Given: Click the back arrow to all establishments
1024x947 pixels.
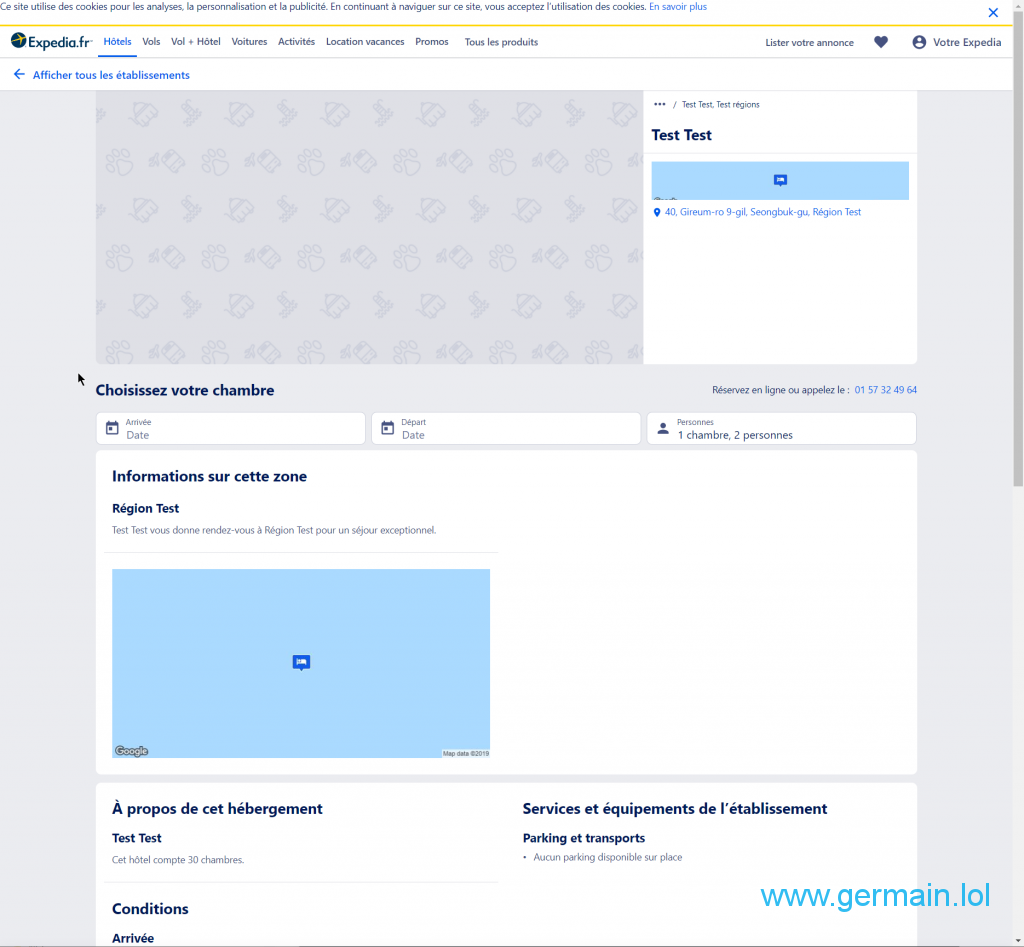Looking at the screenshot, I should (x=19, y=75).
